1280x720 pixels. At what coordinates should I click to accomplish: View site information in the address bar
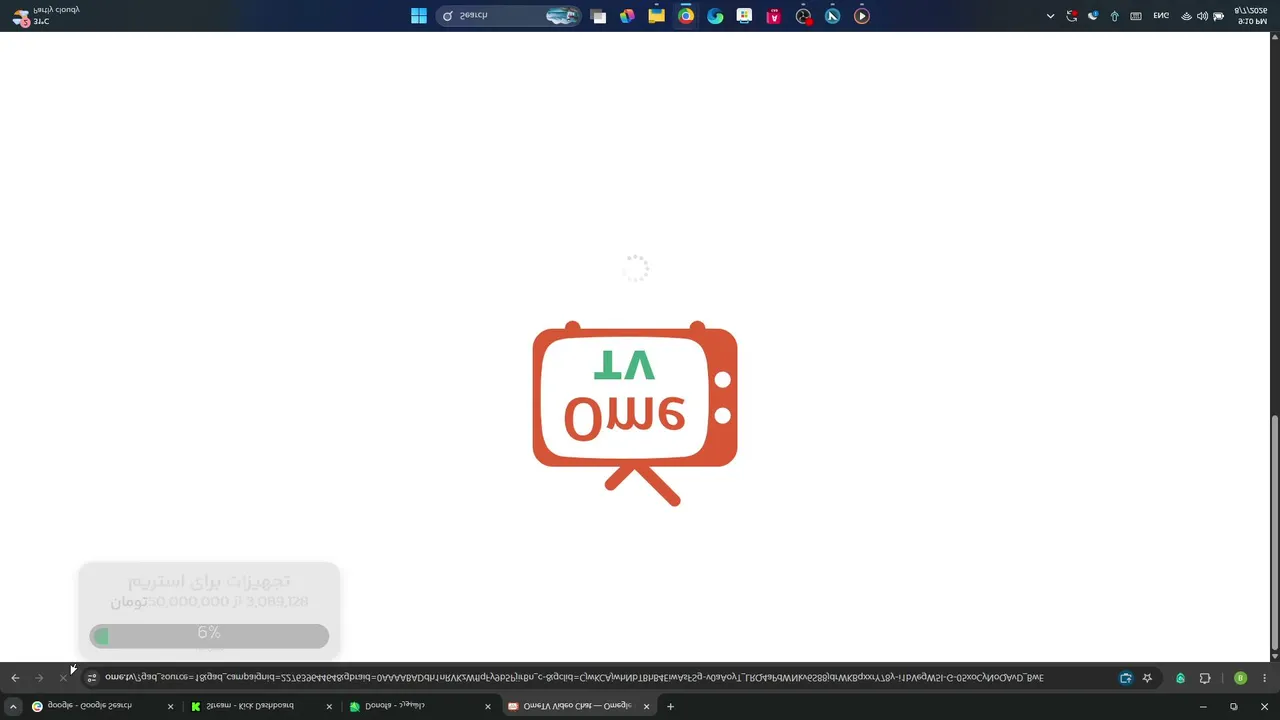pos(92,678)
